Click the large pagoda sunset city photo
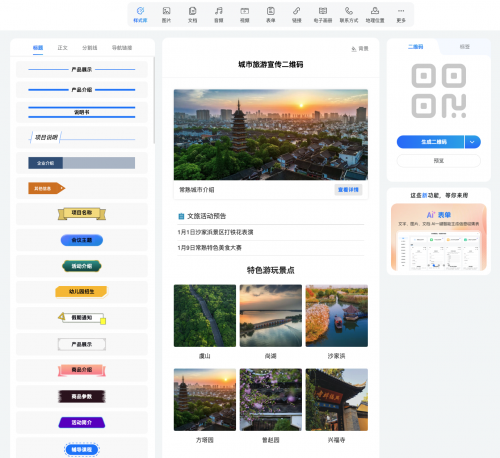The image size is (500, 458). (271, 135)
